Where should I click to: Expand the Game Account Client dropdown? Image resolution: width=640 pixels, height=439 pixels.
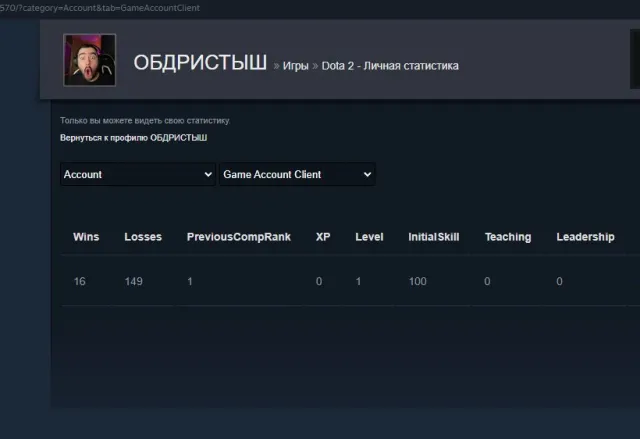click(x=297, y=174)
